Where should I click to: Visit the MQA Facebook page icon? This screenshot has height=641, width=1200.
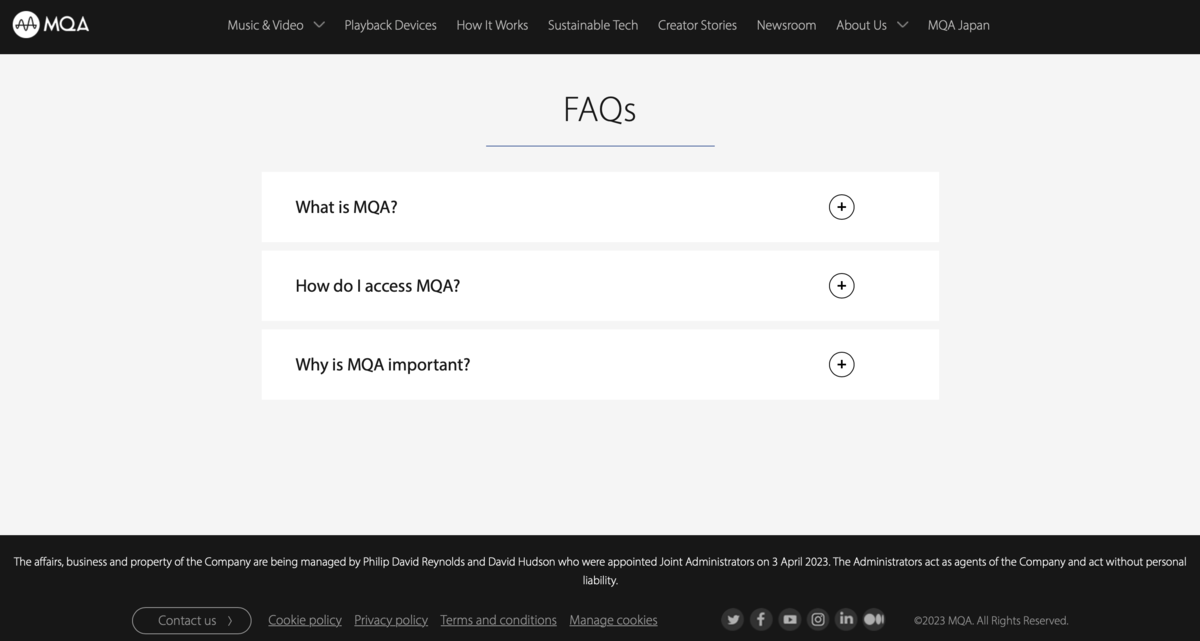click(x=761, y=620)
